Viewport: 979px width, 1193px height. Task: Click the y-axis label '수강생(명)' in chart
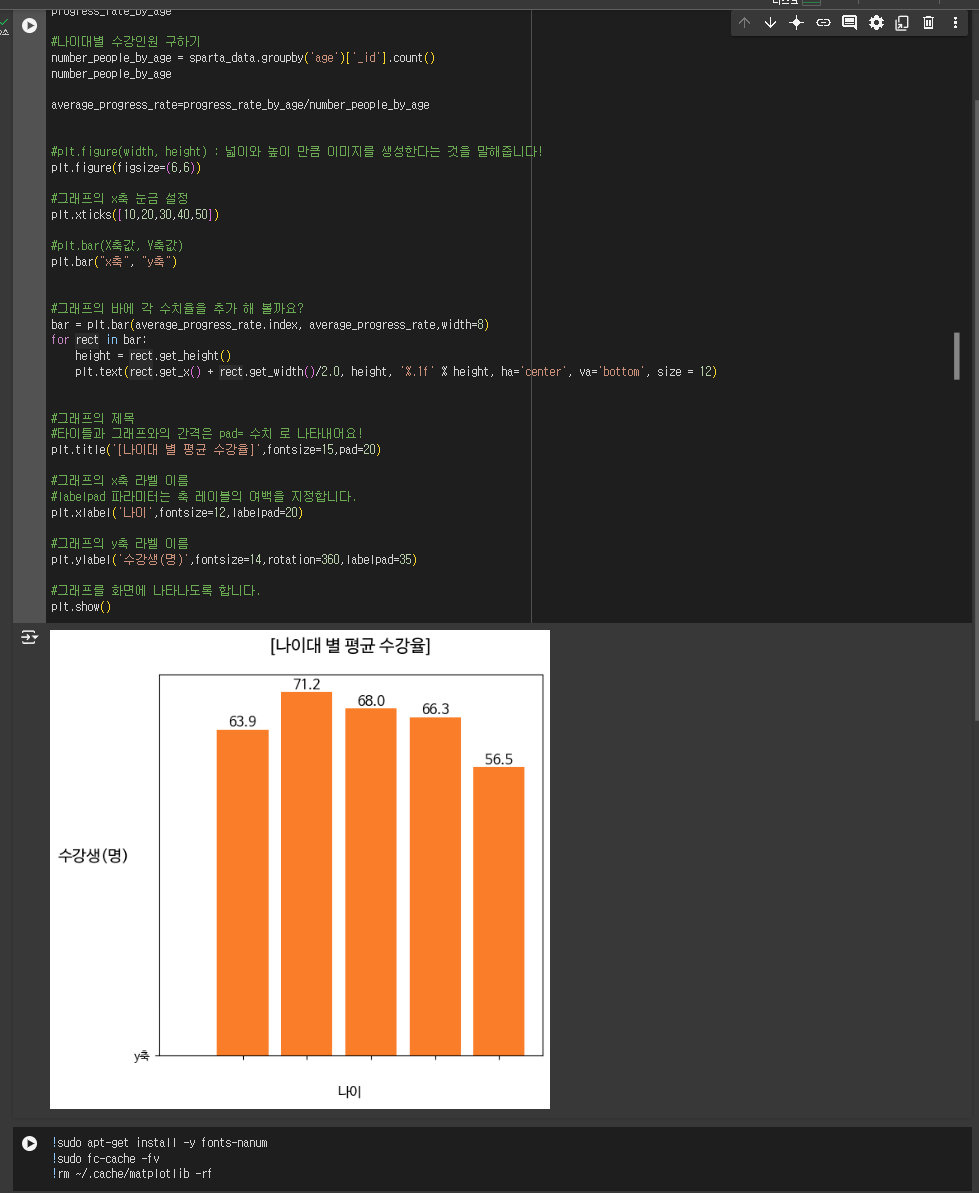pos(93,856)
